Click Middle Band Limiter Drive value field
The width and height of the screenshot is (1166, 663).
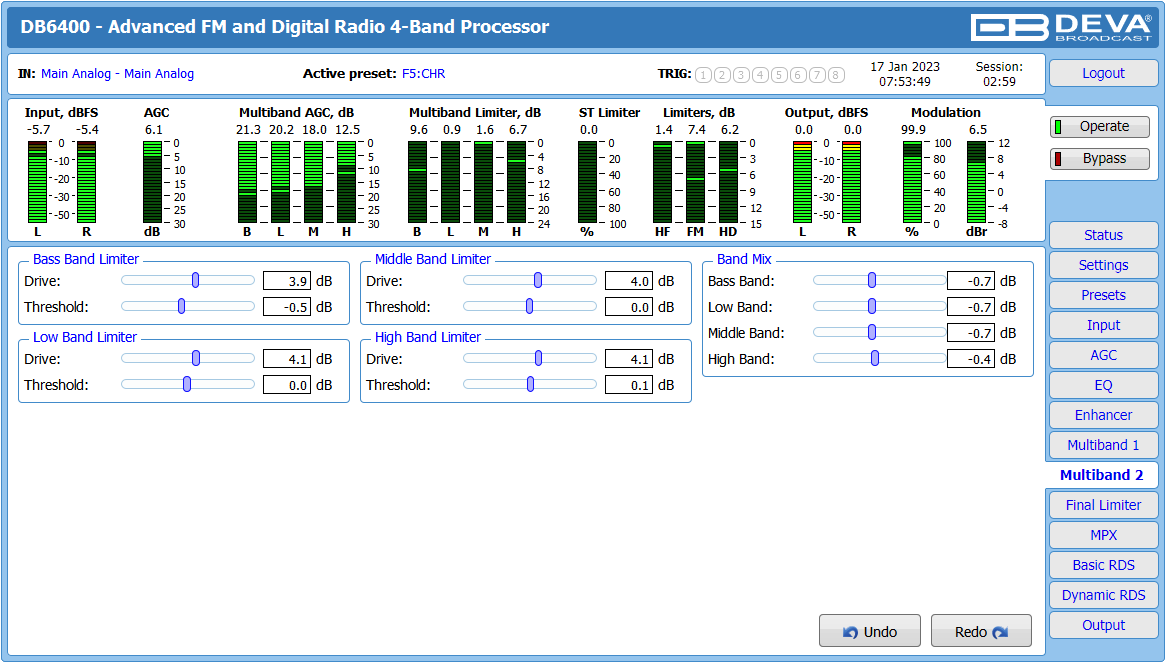[x=629, y=281]
